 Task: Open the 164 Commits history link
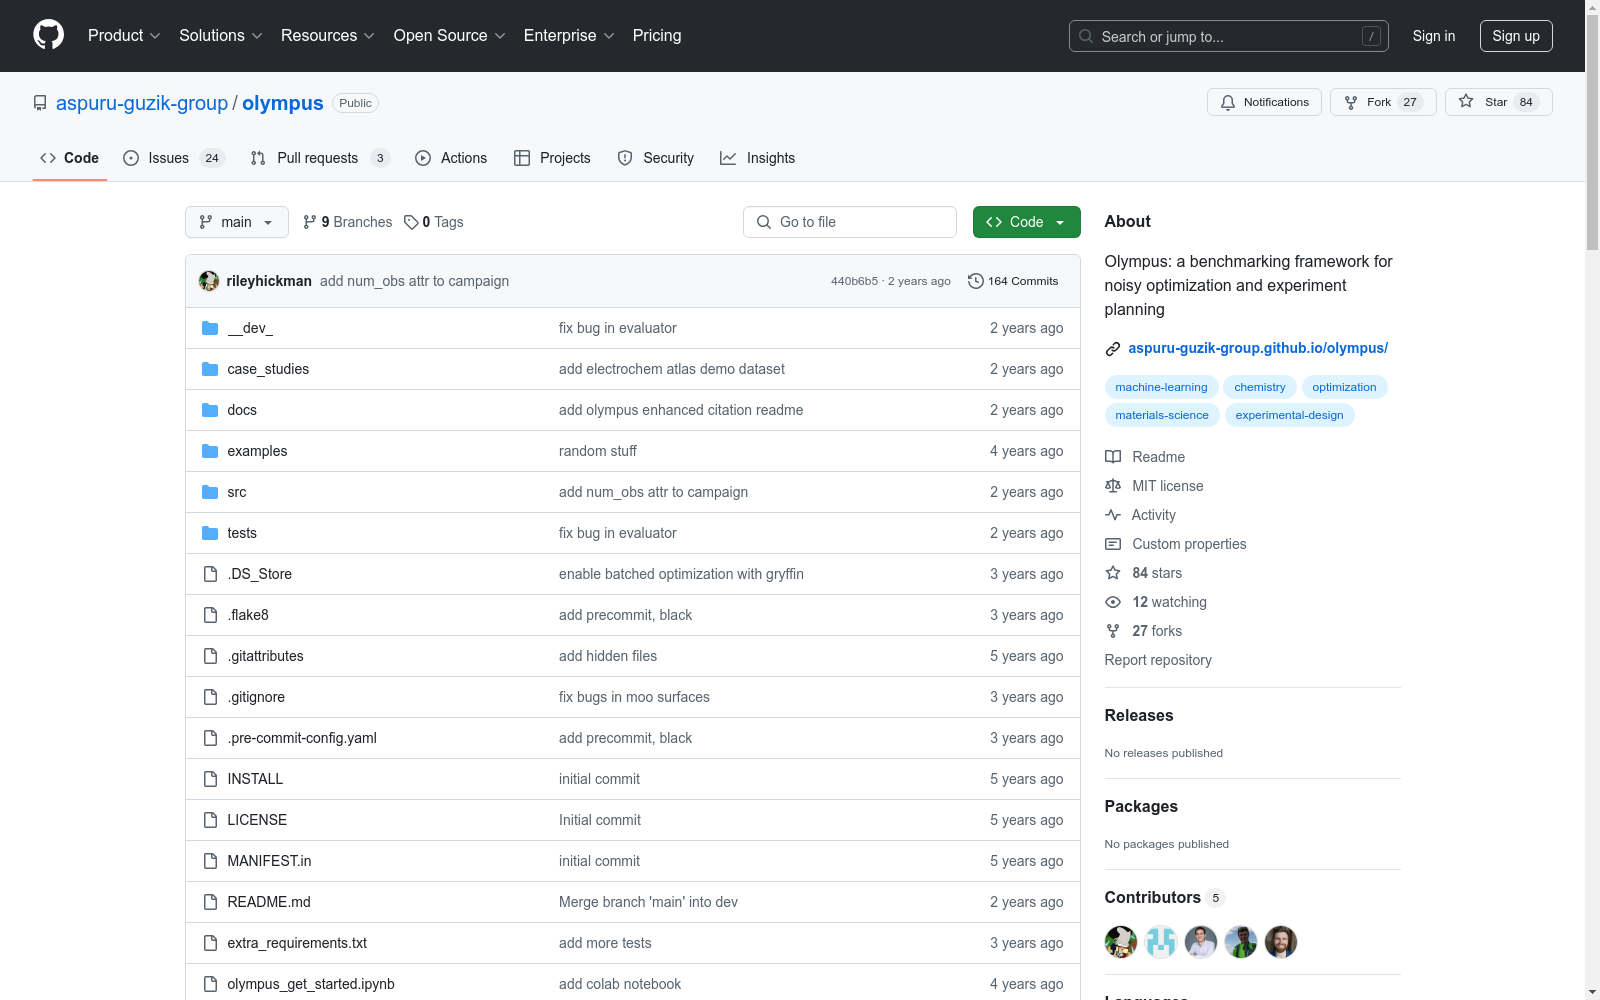1013,281
